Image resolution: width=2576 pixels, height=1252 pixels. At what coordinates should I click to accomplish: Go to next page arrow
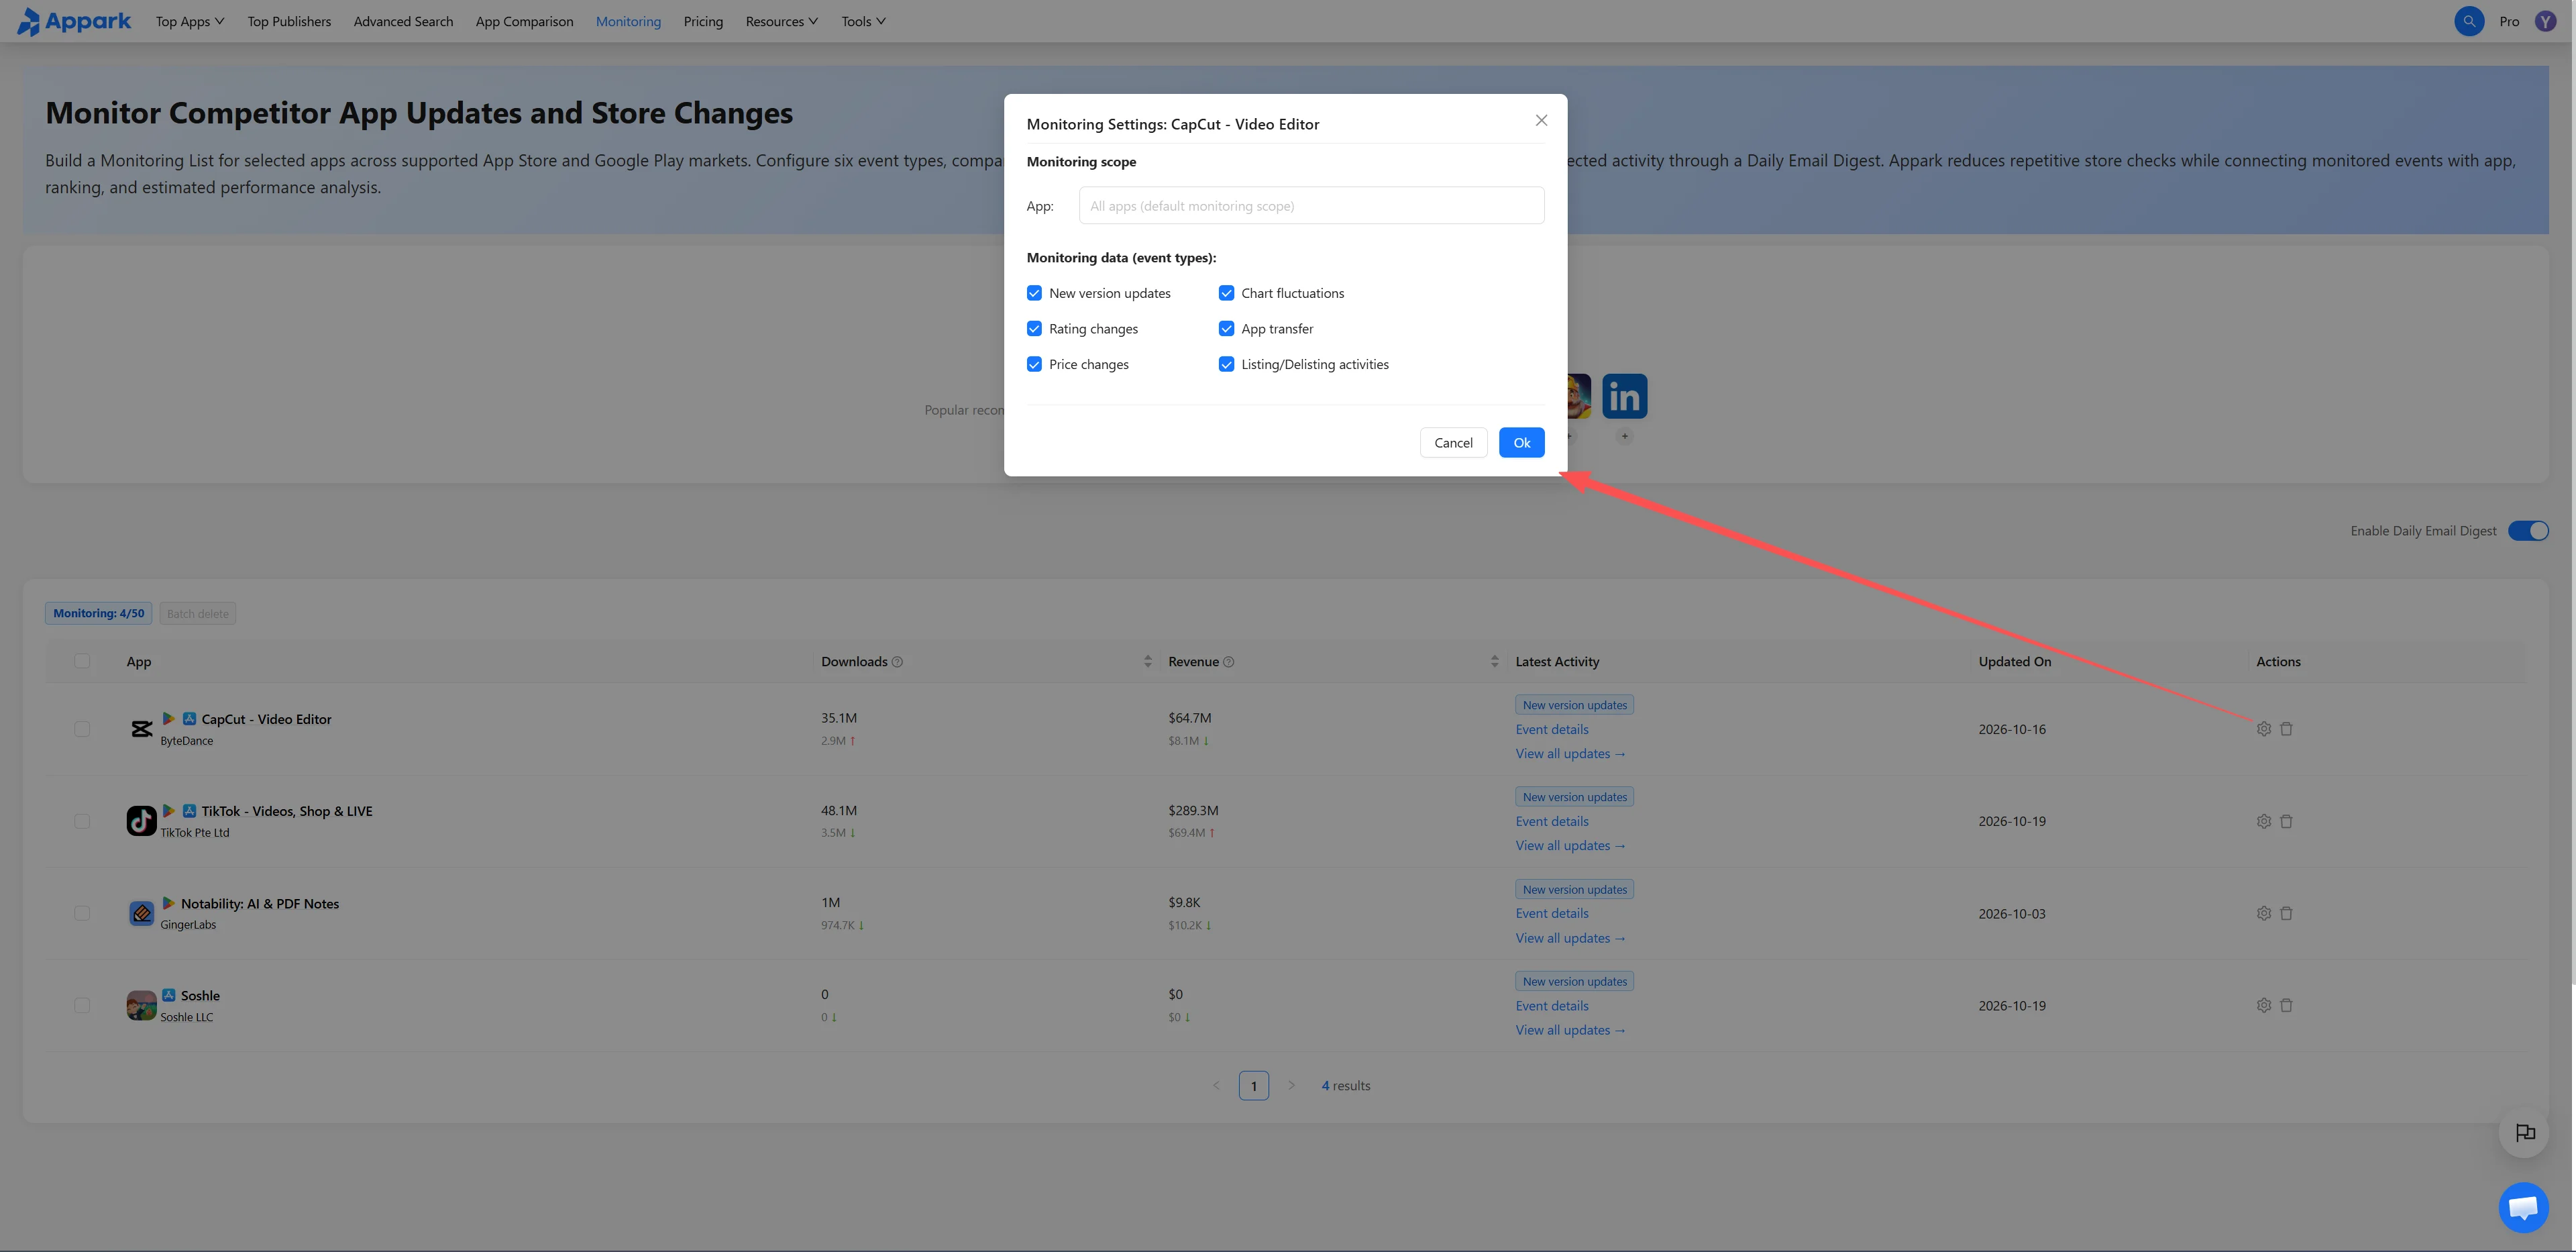click(x=1291, y=1086)
